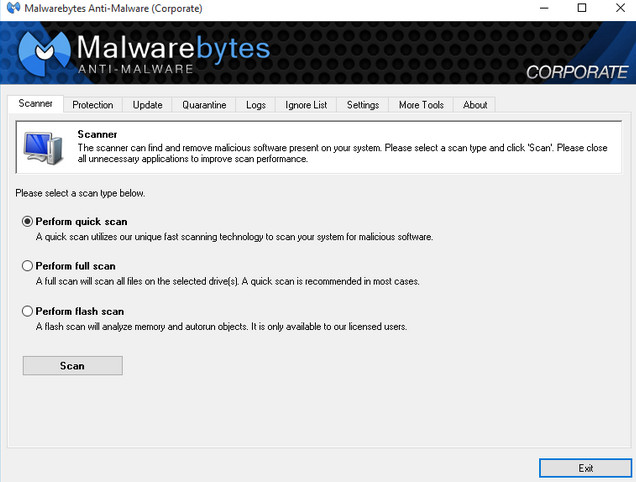
Task: Show the About tab
Action: pyautogui.click(x=475, y=105)
